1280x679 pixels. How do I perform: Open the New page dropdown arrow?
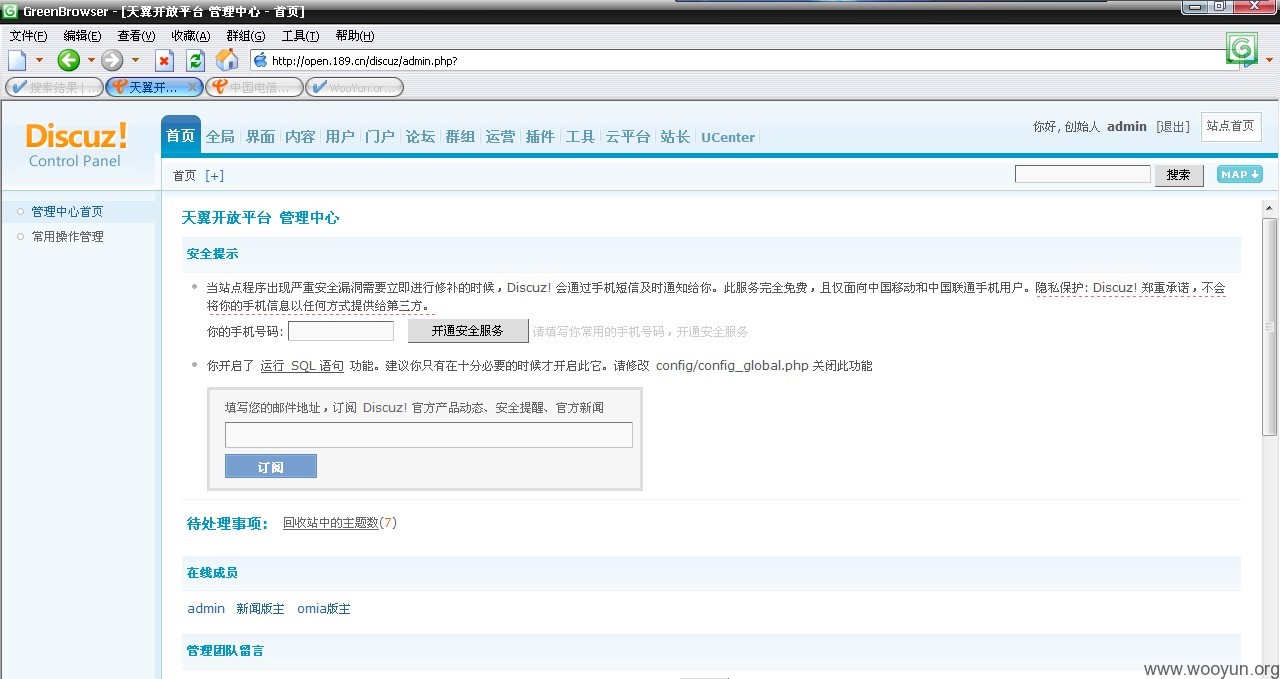click(x=39, y=60)
